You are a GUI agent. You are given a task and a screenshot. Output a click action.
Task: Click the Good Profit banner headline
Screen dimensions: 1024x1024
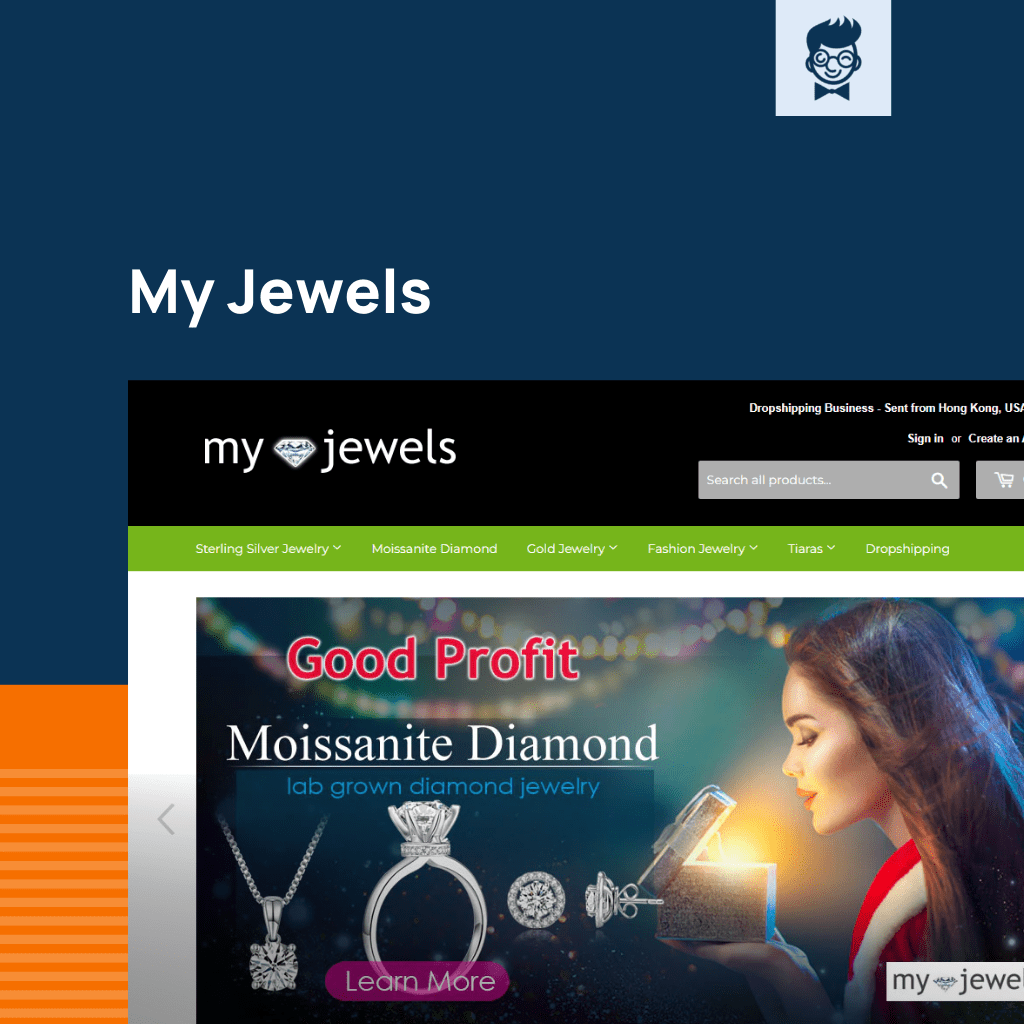(x=432, y=658)
